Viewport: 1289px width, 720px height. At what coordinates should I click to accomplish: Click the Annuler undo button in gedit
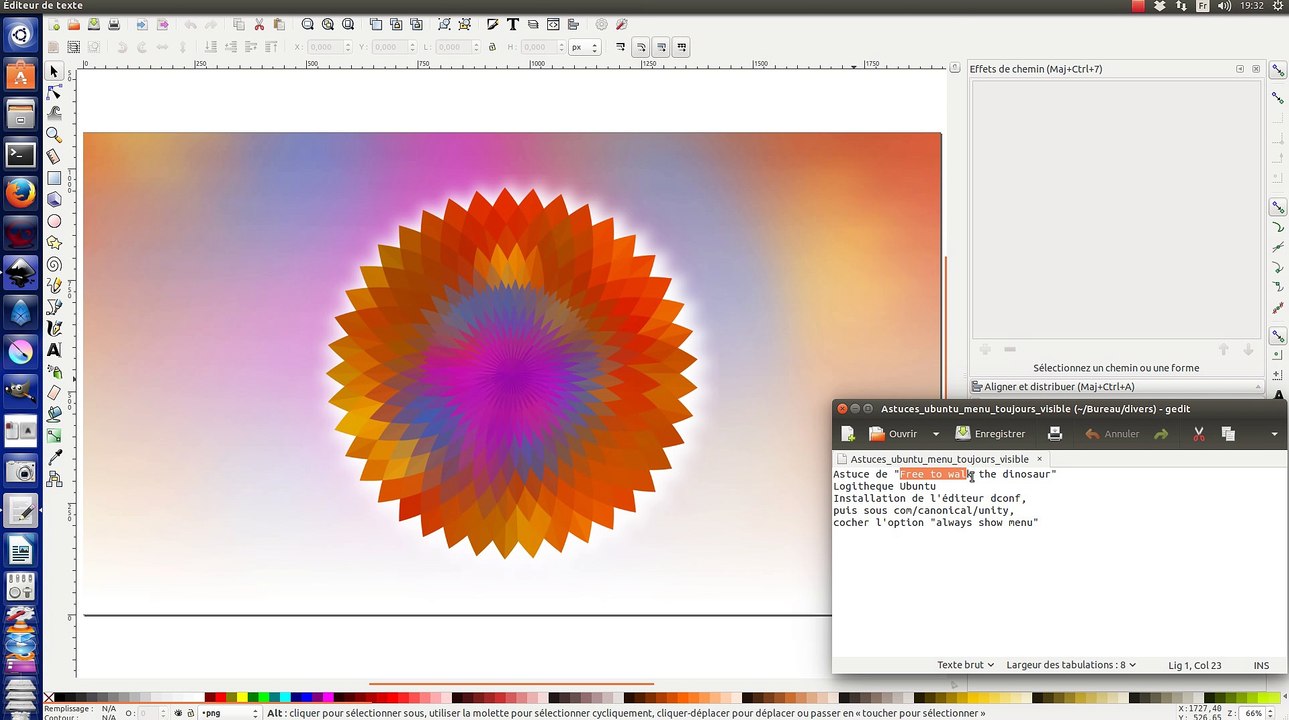coord(1112,434)
